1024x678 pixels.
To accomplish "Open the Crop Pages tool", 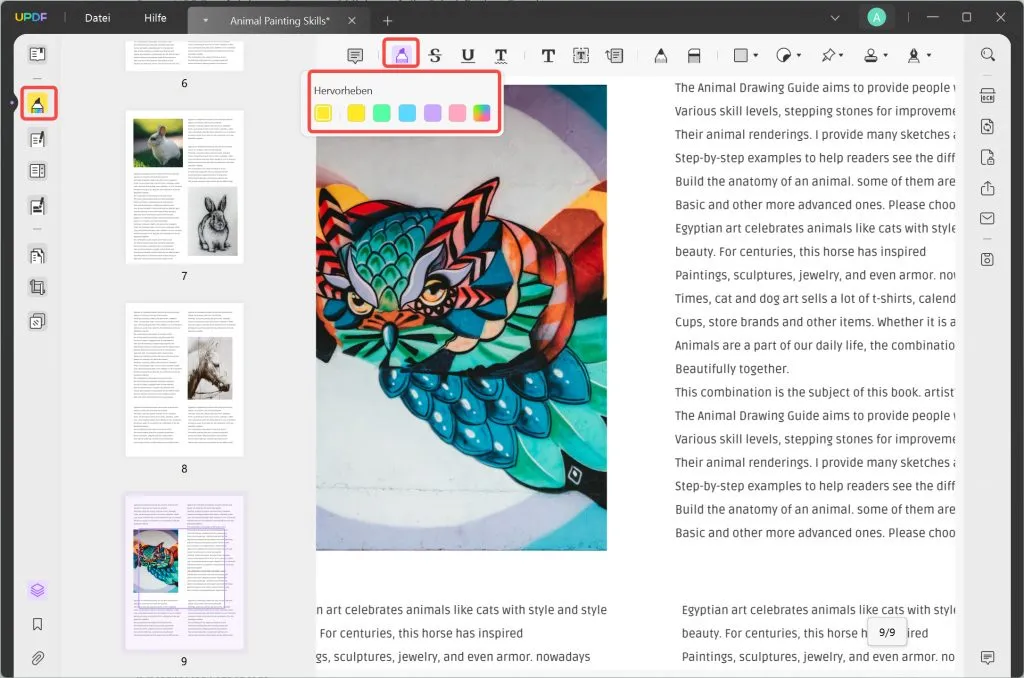I will [x=38, y=288].
